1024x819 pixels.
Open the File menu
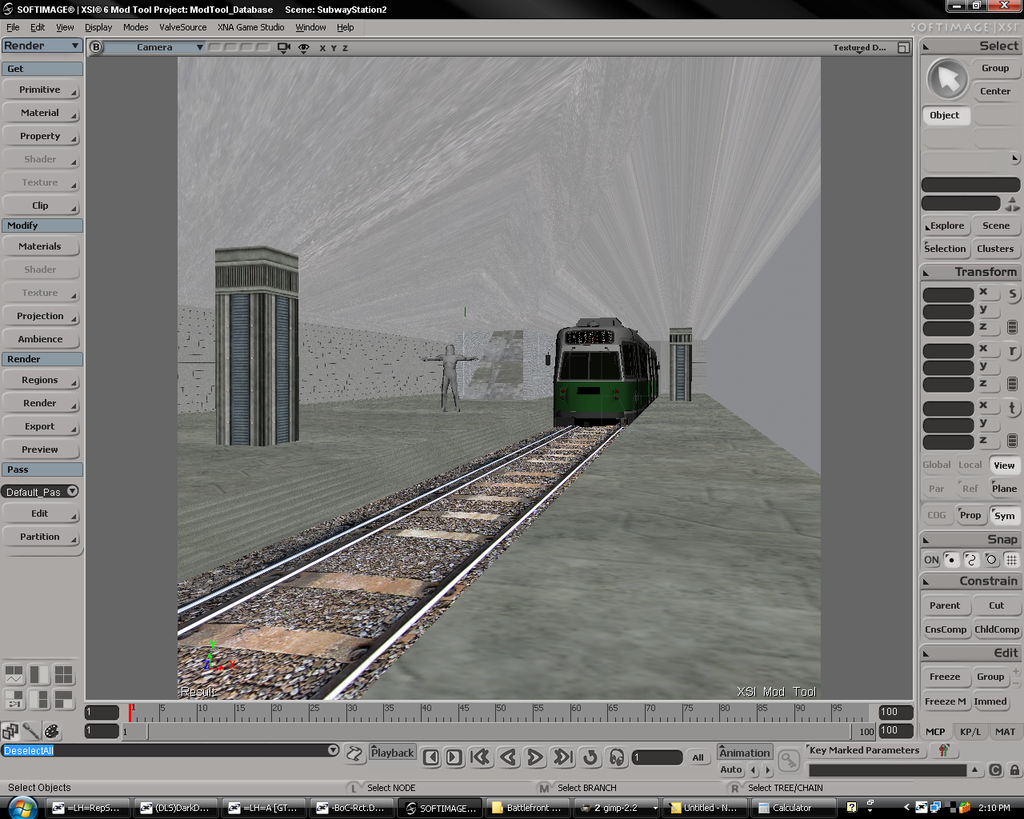(13, 27)
